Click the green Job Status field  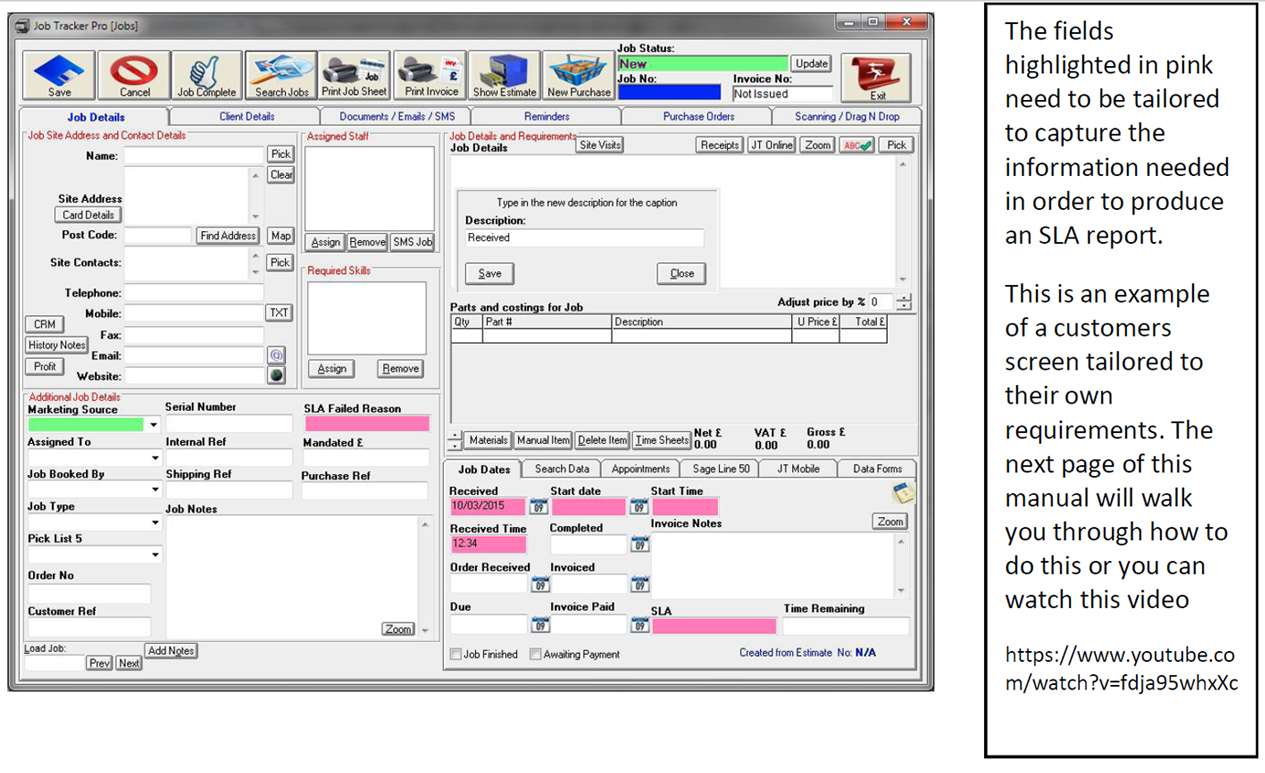pos(703,64)
